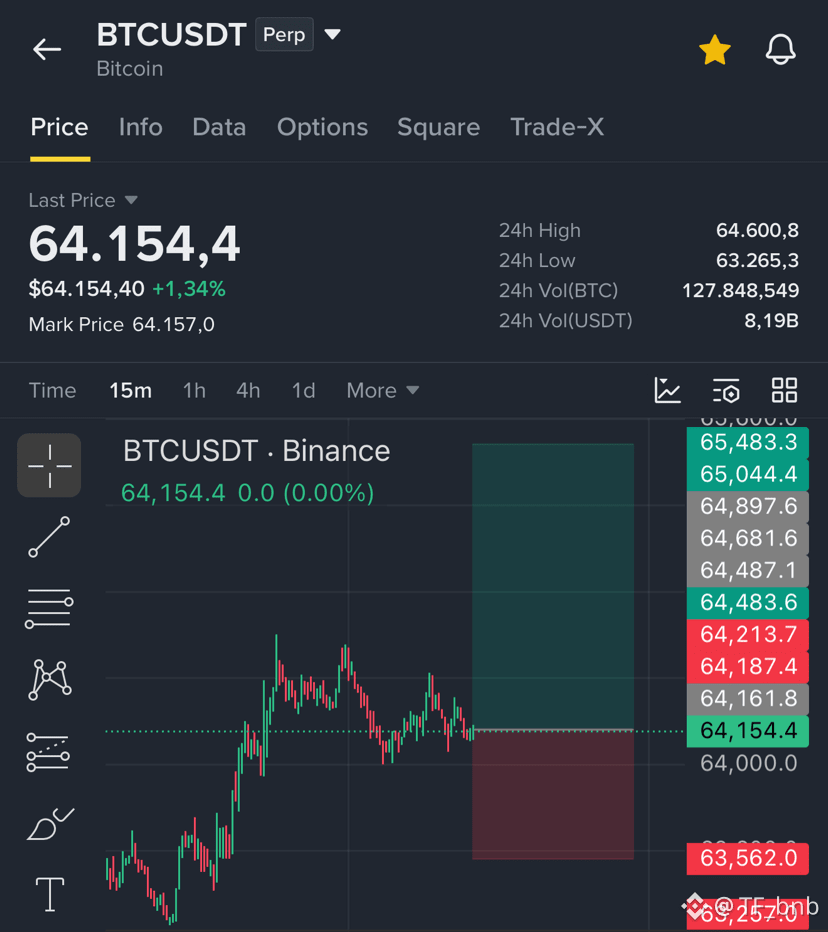Screen dimensions: 828x932
Task: Select the 1d interval
Action: pos(303,391)
